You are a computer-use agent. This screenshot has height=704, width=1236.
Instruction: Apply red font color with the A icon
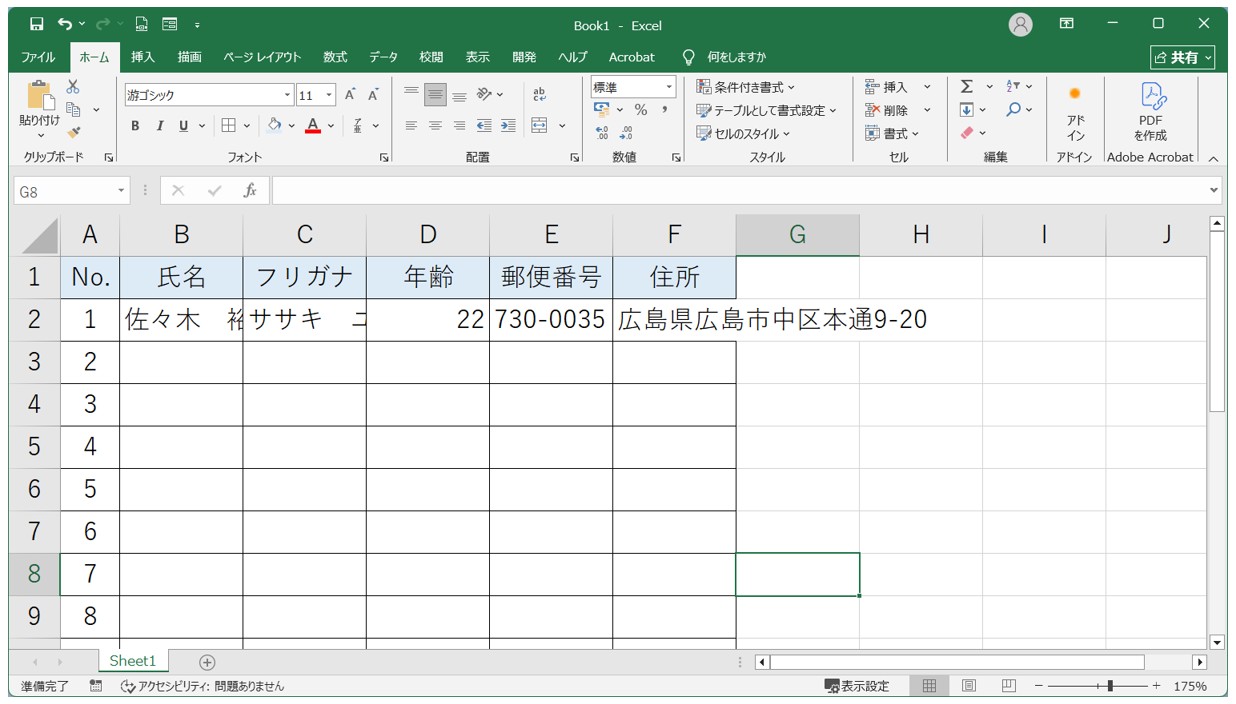tap(313, 126)
